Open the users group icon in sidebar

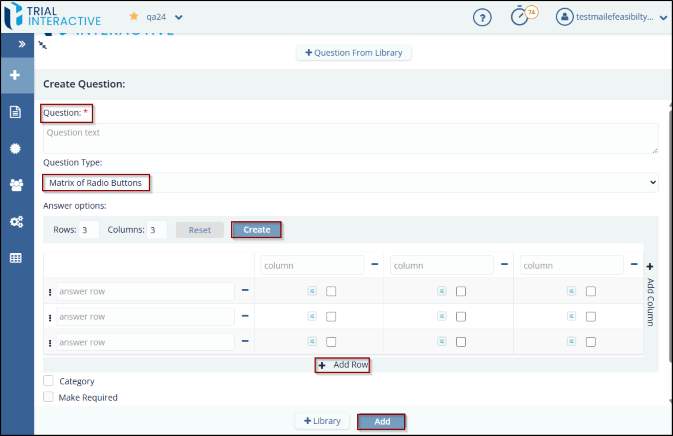pos(16,185)
